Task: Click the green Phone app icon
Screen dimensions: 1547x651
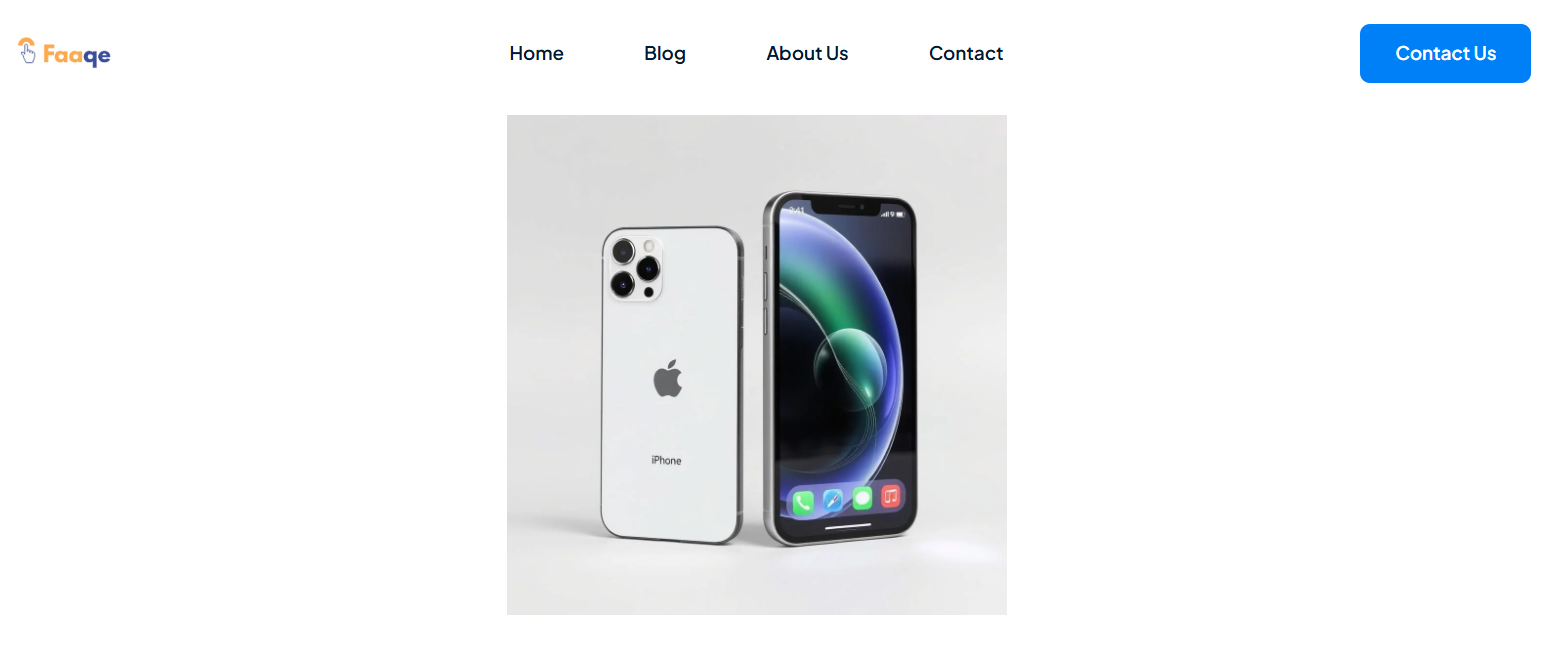Action: 803,501
